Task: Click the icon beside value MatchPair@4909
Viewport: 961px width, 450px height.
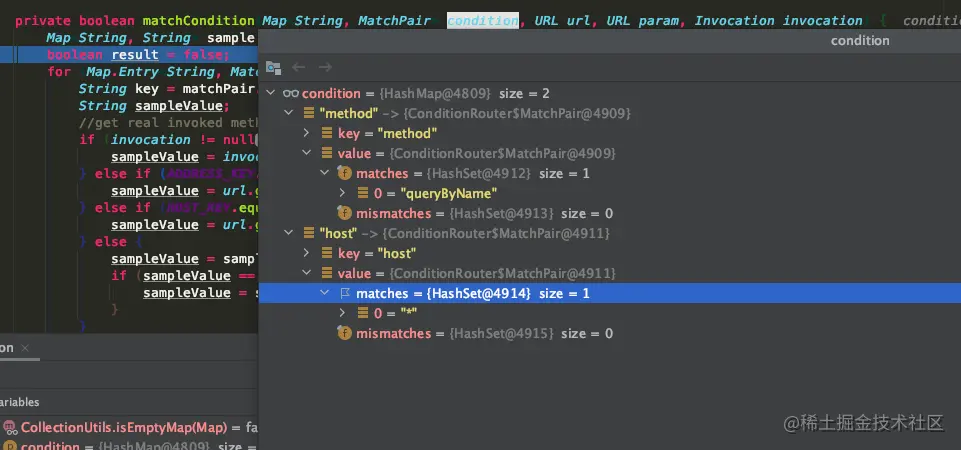Action: click(x=327, y=153)
